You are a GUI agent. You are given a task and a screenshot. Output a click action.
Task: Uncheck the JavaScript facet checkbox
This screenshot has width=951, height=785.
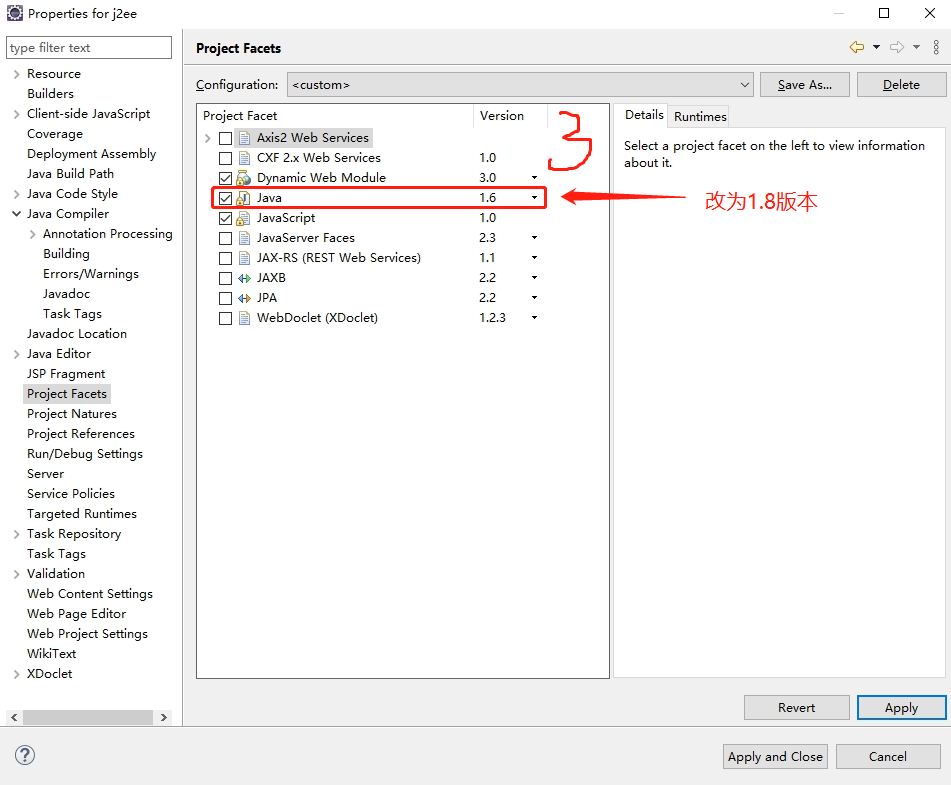225,218
